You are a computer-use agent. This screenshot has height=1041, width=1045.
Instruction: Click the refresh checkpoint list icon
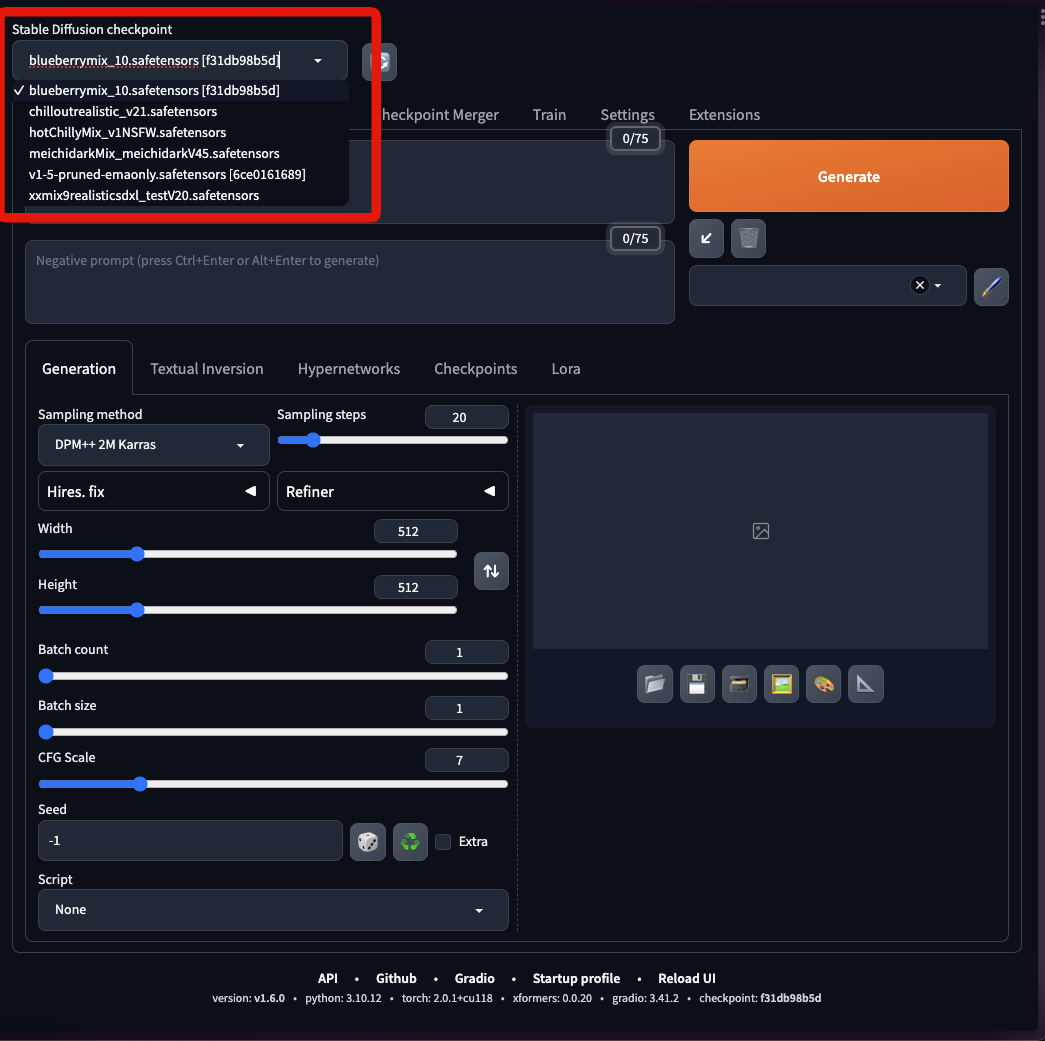pos(380,62)
